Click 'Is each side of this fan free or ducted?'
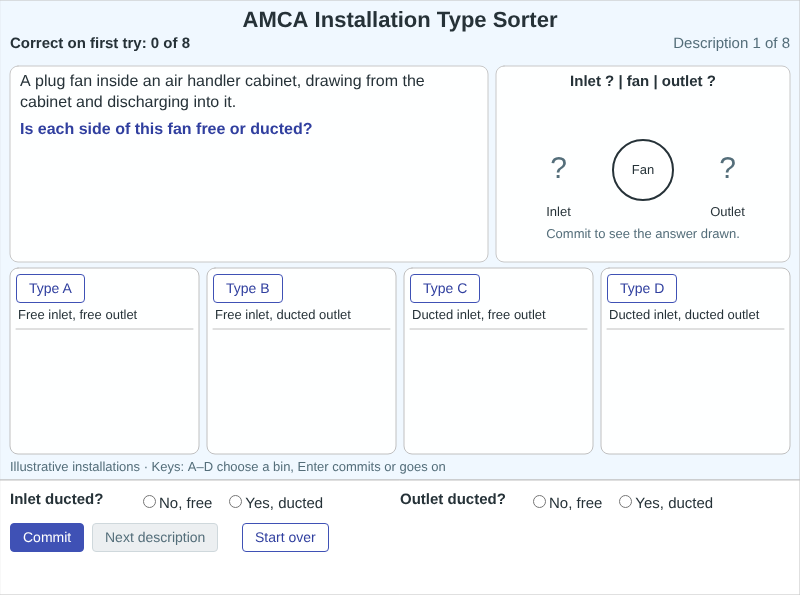This screenshot has height=597, width=800. point(166,129)
